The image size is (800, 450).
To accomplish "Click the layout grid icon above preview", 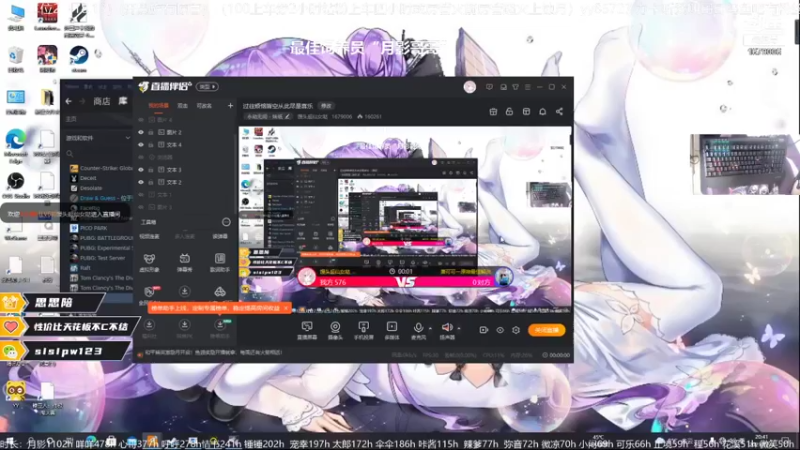I will click(526, 111).
